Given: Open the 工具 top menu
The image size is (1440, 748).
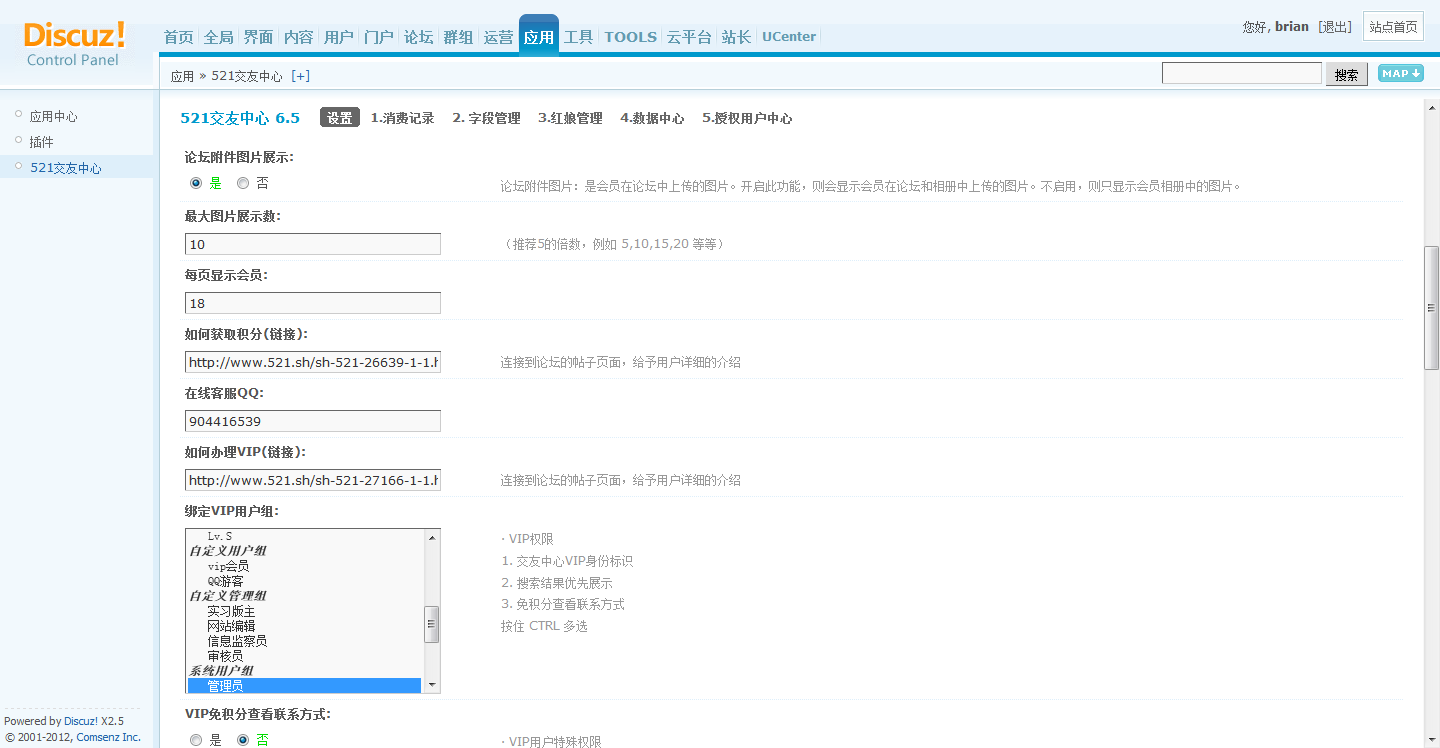Looking at the screenshot, I should [579, 37].
